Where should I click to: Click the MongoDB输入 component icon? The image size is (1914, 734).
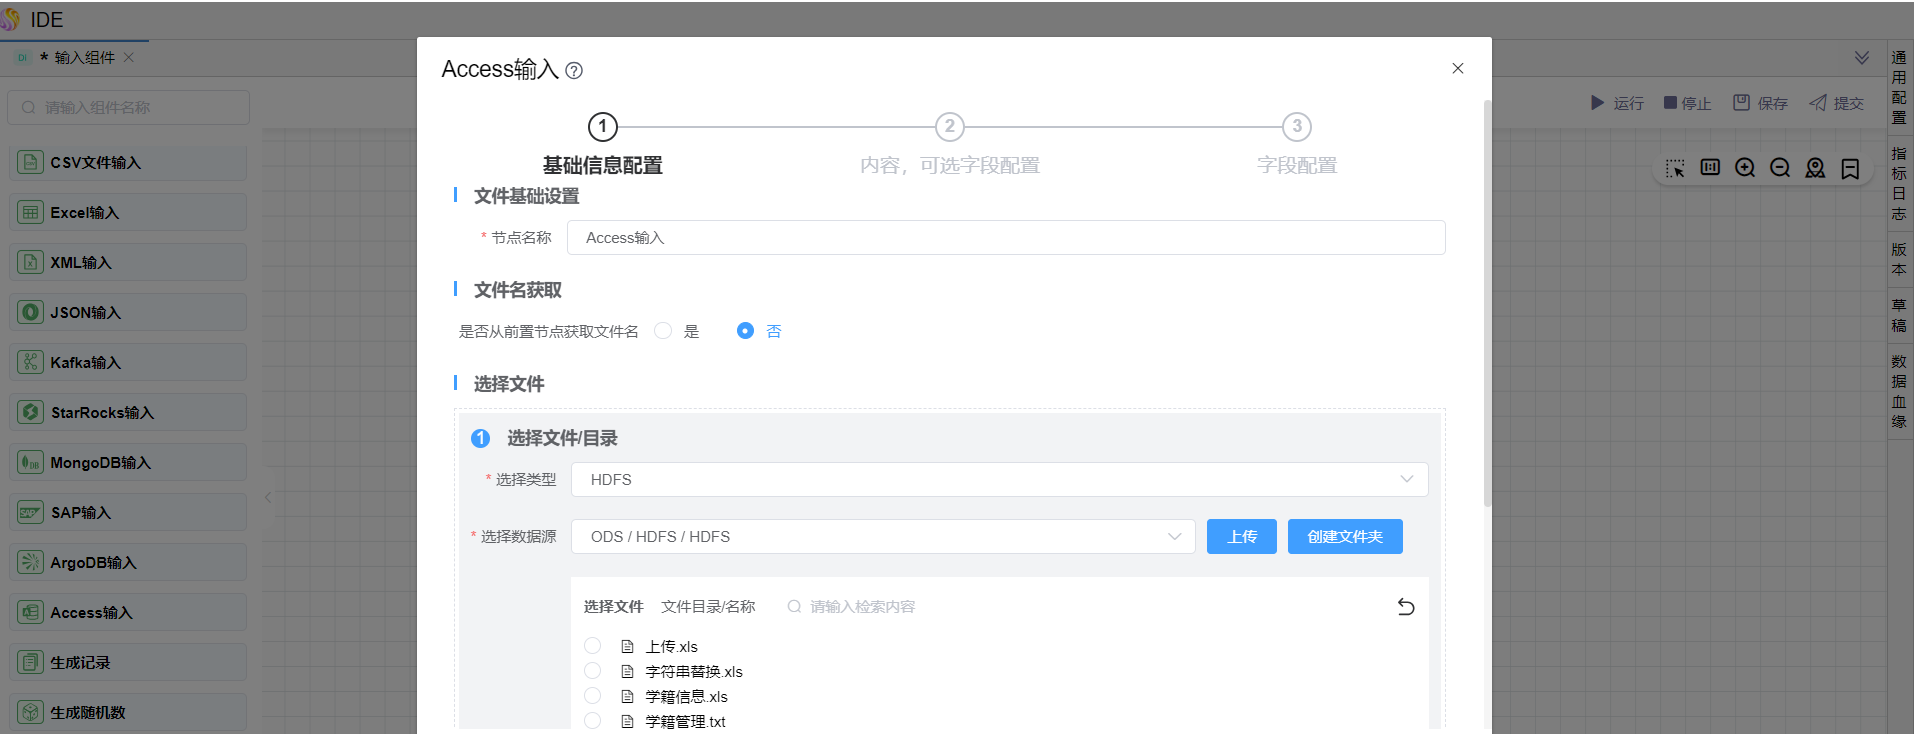point(31,462)
